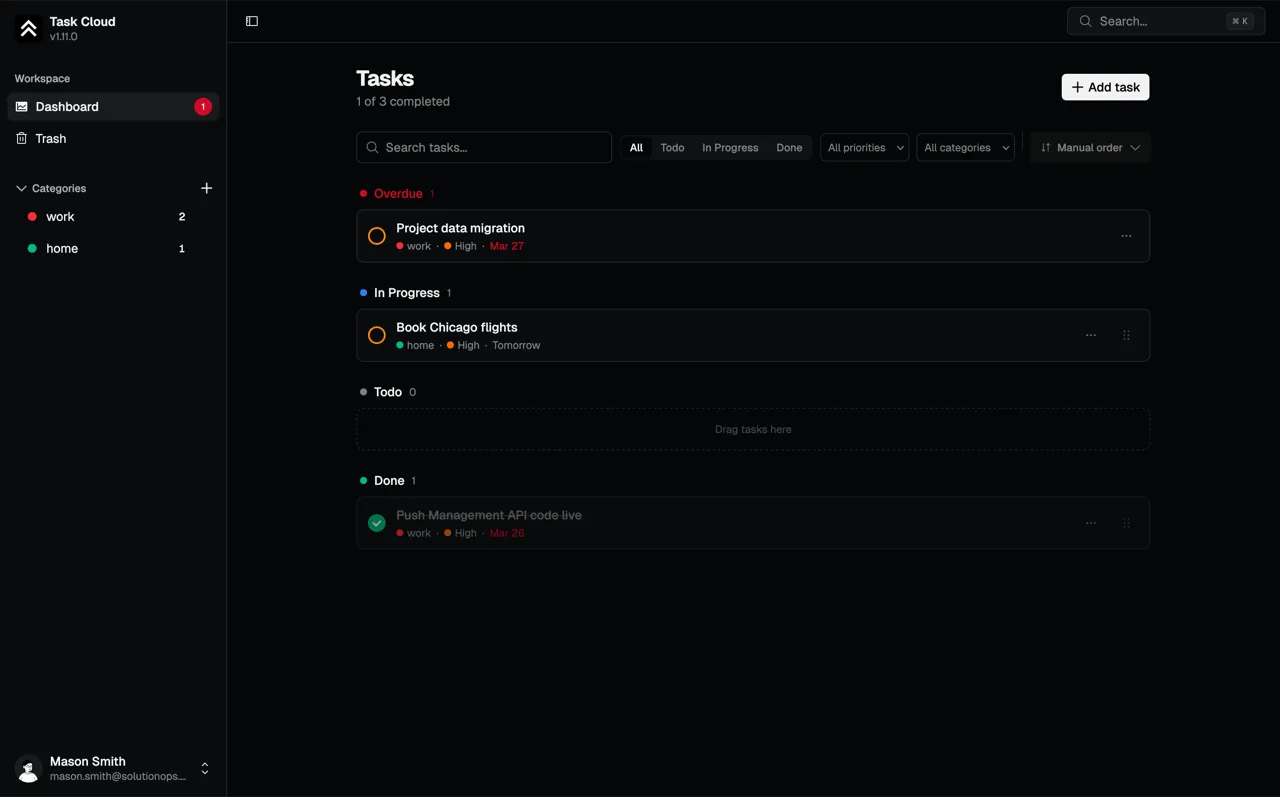Click the Search tasks input field
This screenshot has height=797, width=1280.
click(x=484, y=148)
